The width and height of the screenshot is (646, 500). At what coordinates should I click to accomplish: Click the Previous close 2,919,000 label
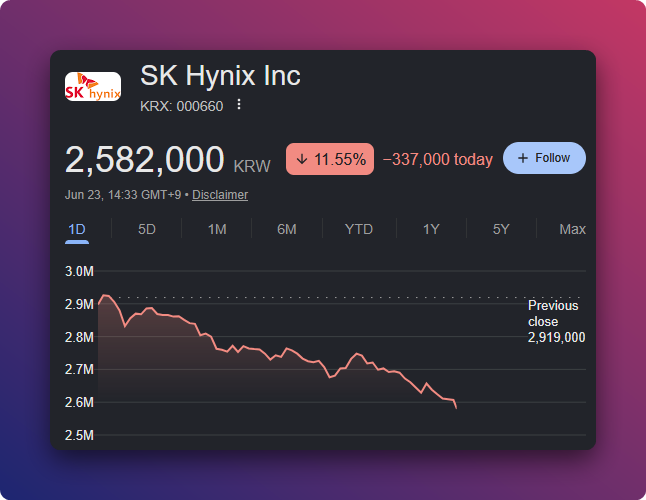(x=557, y=322)
